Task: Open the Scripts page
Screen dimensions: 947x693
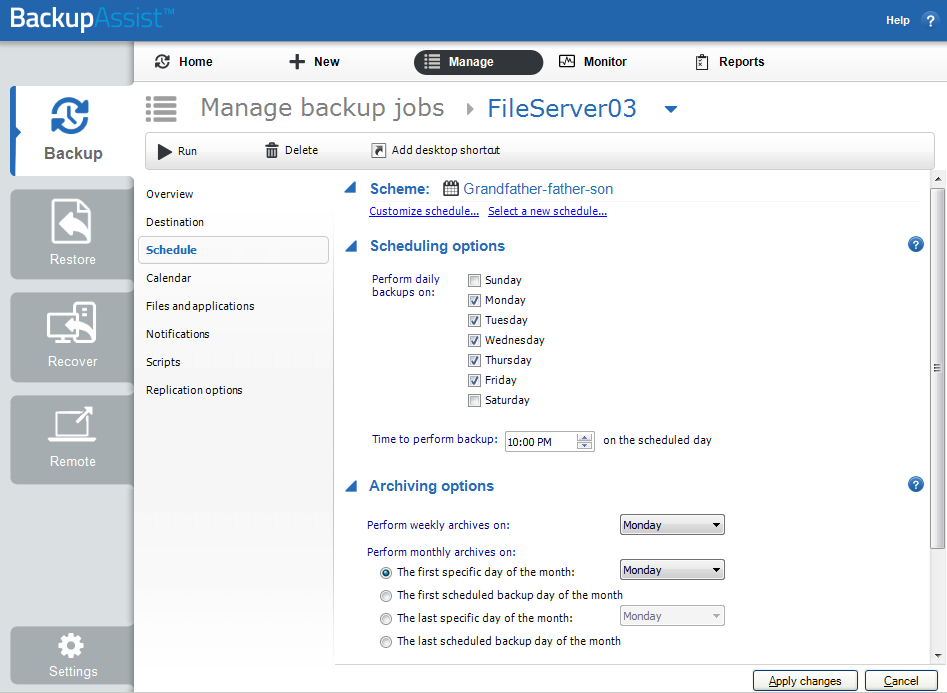Action: (x=163, y=362)
